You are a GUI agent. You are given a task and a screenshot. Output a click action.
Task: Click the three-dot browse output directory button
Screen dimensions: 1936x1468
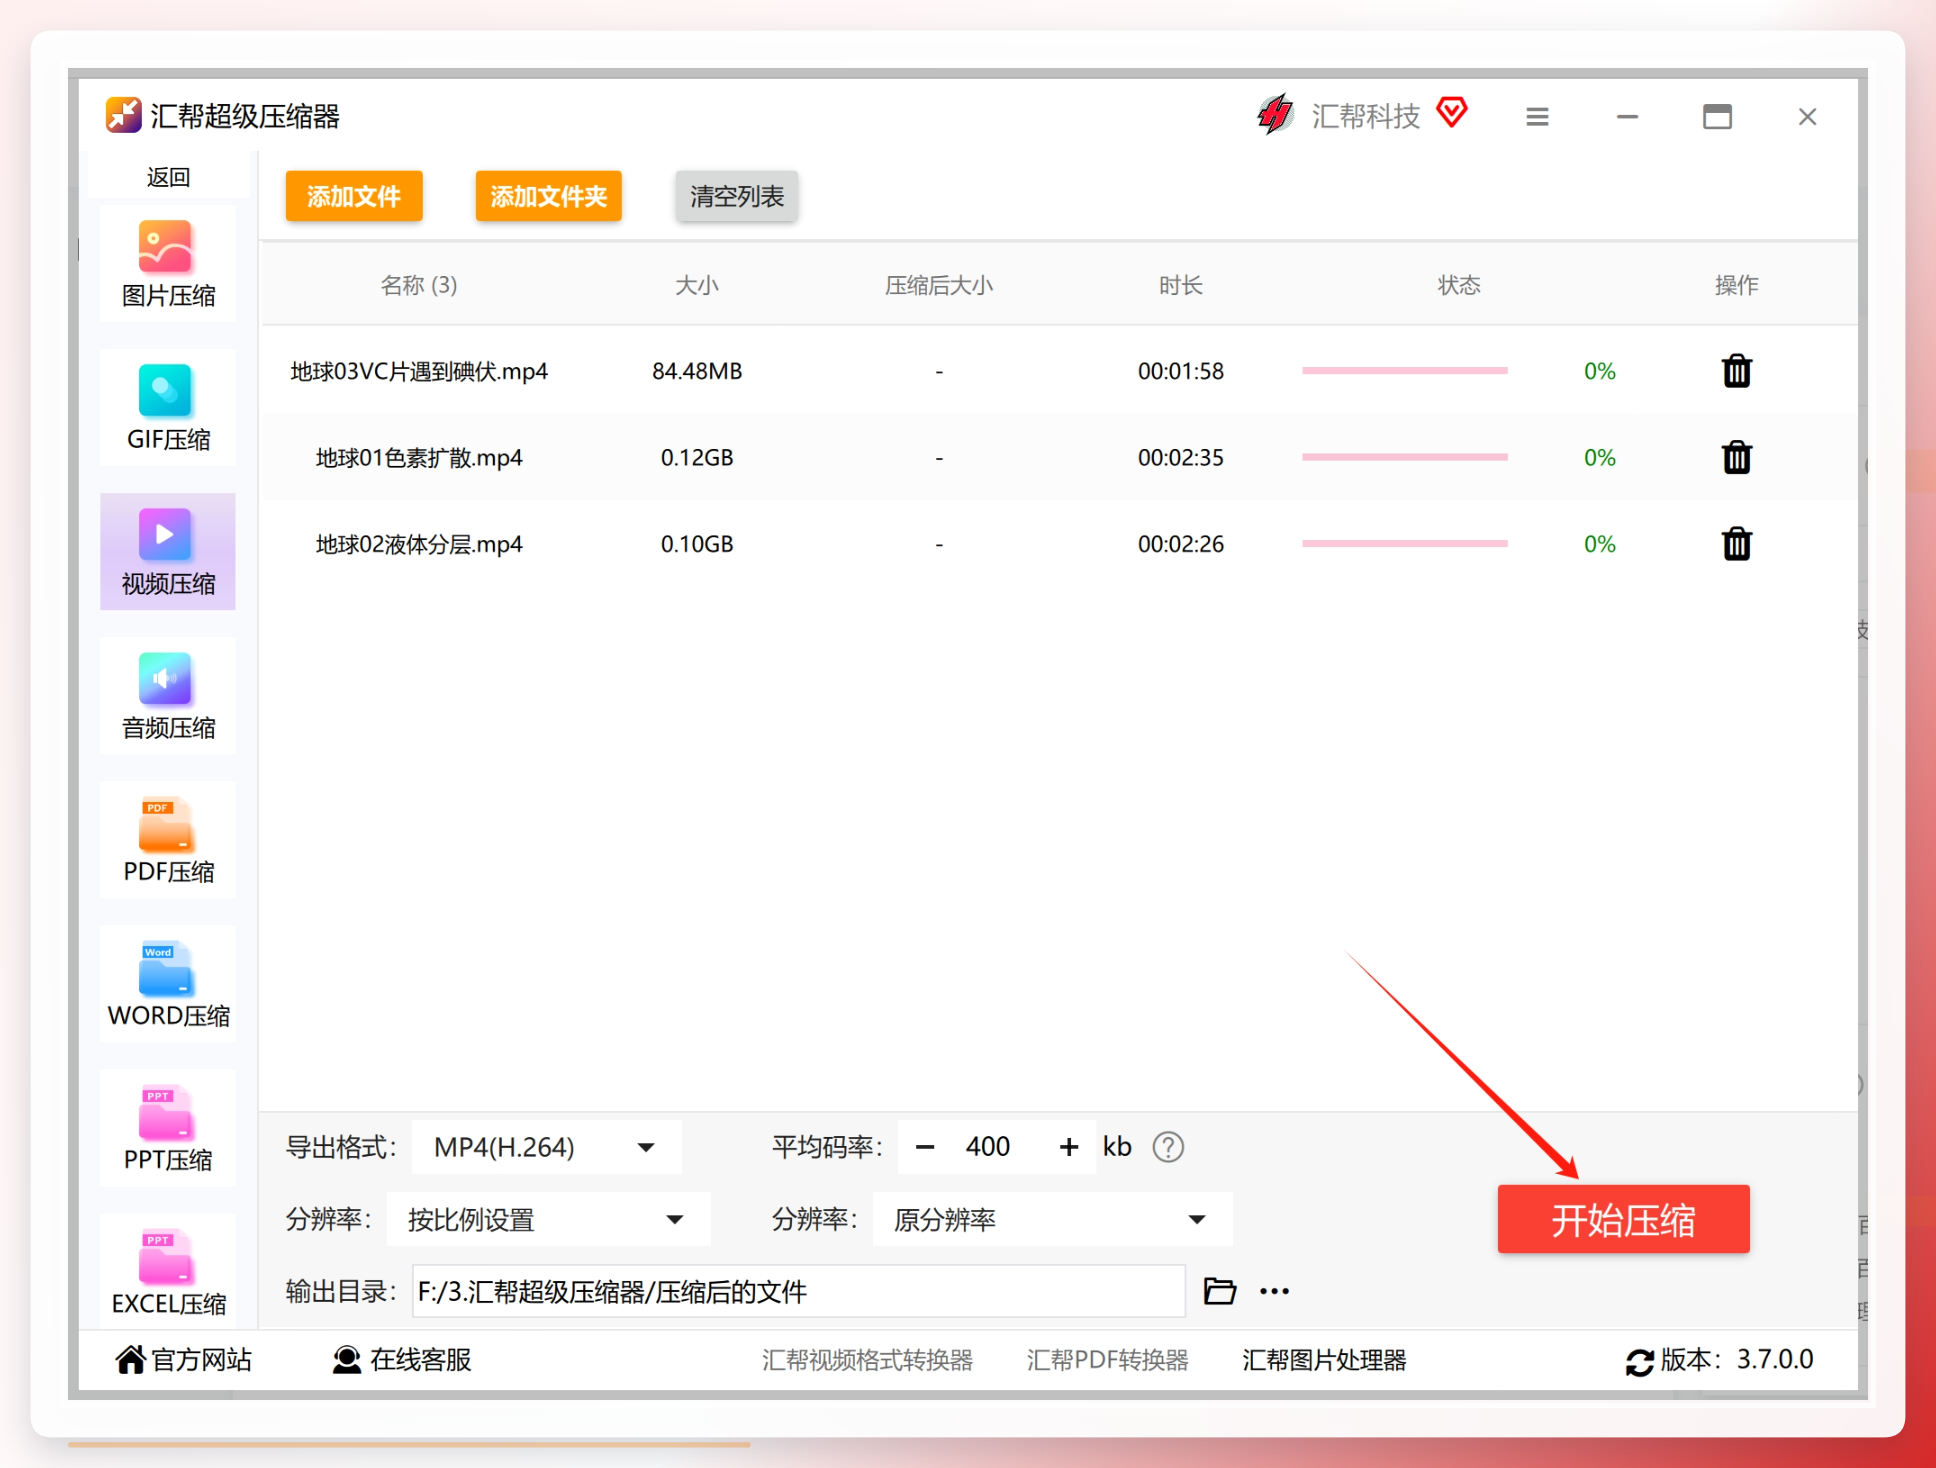pos(1274,1291)
